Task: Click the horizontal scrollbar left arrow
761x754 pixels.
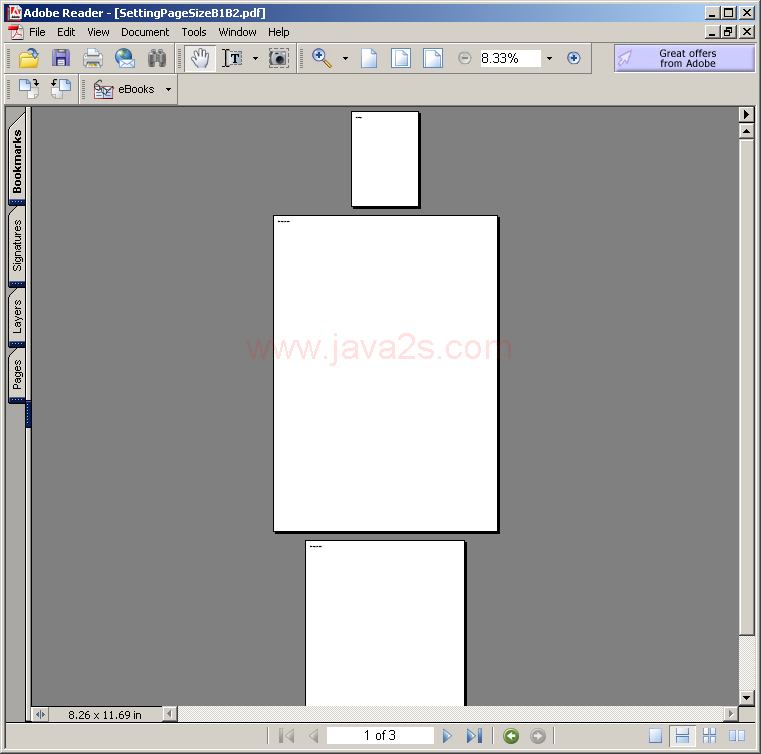Action: pyautogui.click(x=169, y=714)
